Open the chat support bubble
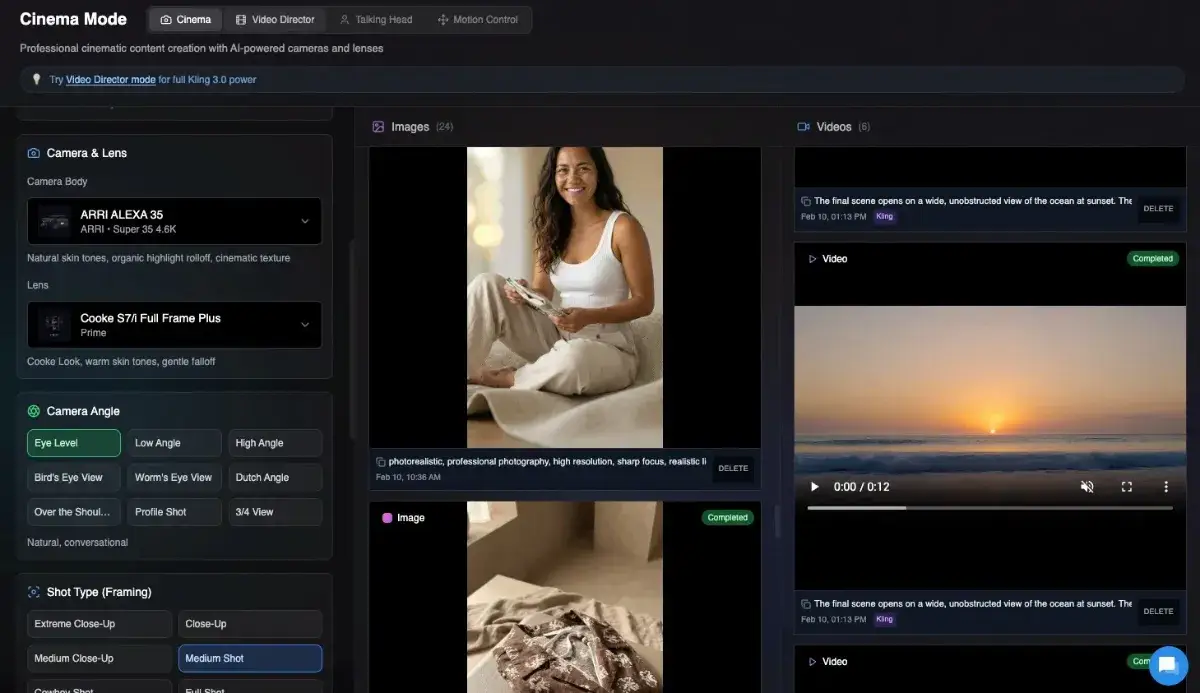1200x693 pixels. [1168, 665]
